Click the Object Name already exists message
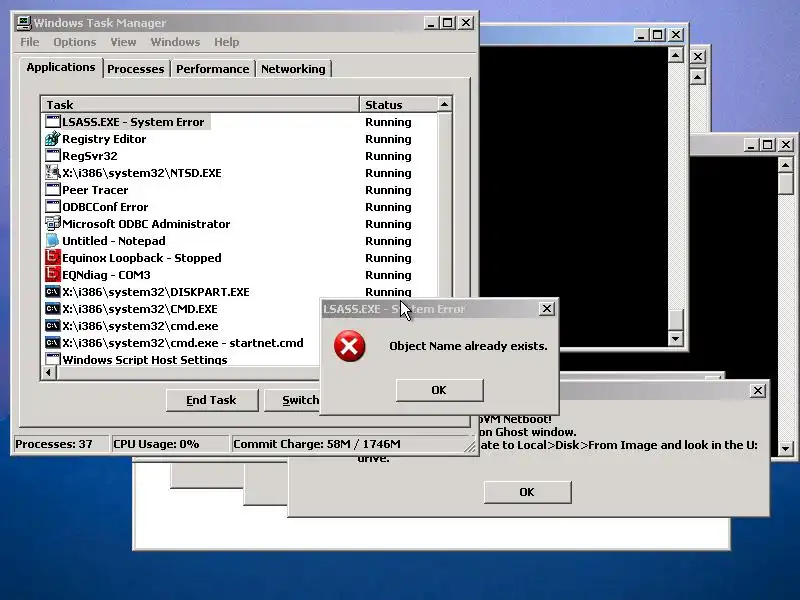 [468, 346]
